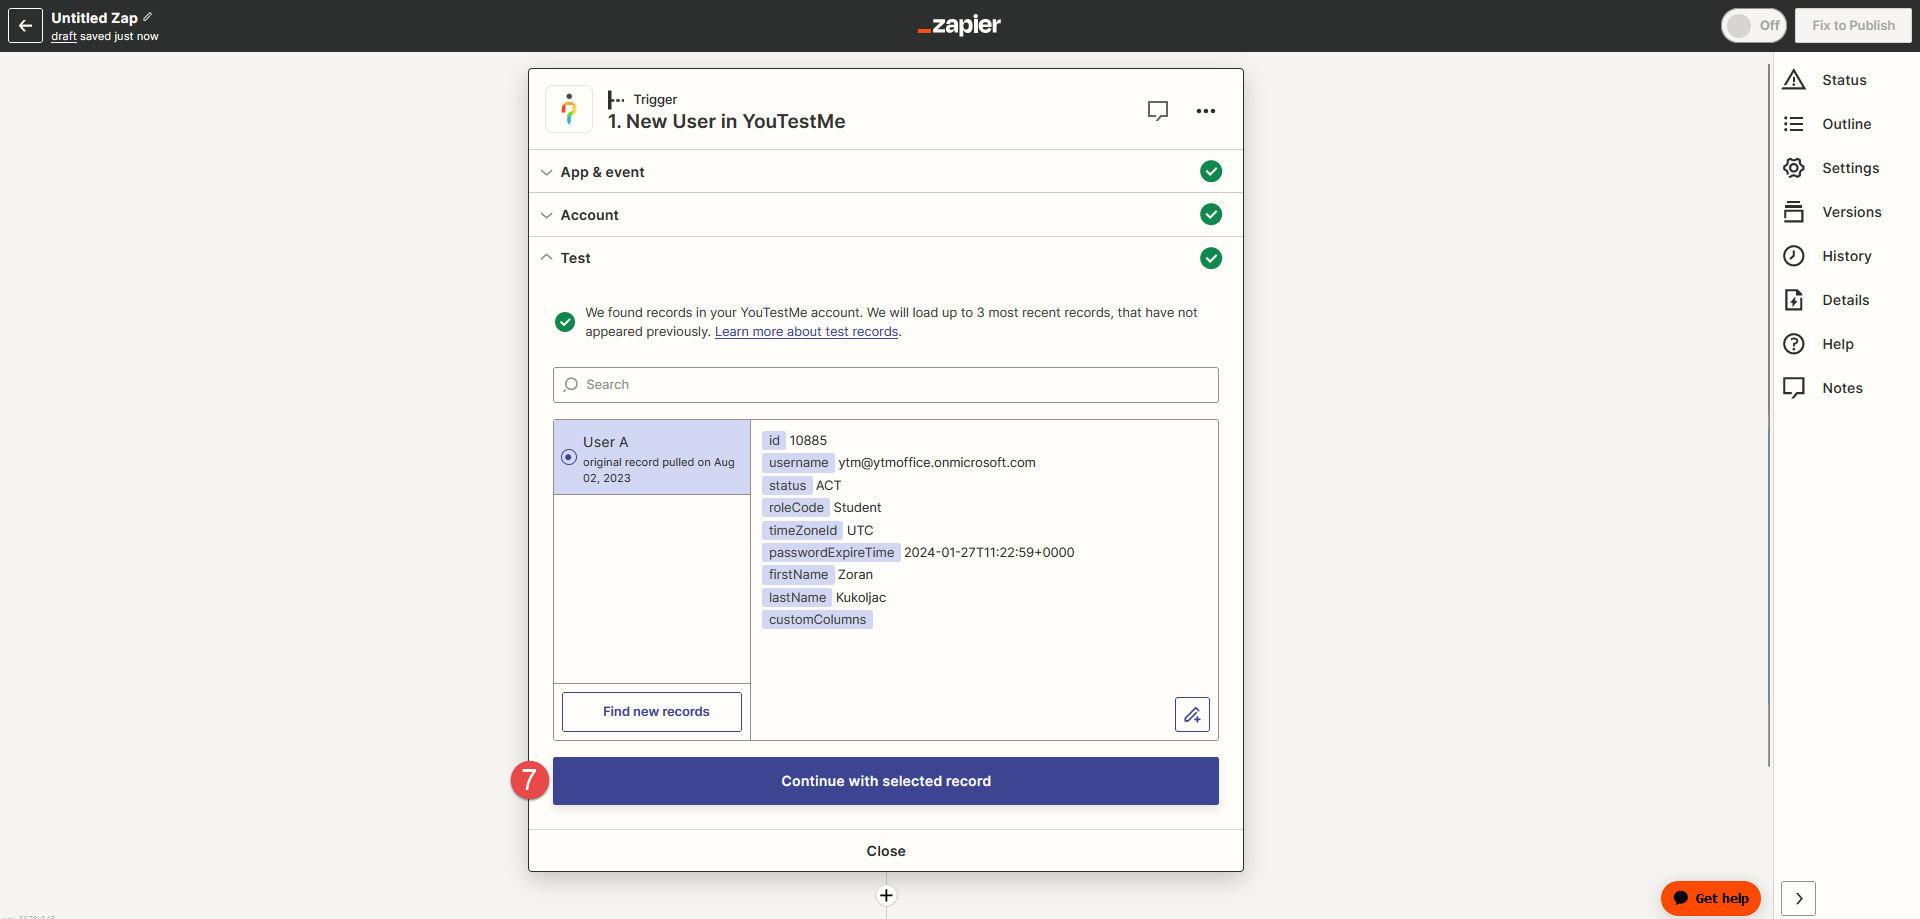The height and width of the screenshot is (919, 1920).
Task: Click the Details file icon
Action: (1794, 300)
